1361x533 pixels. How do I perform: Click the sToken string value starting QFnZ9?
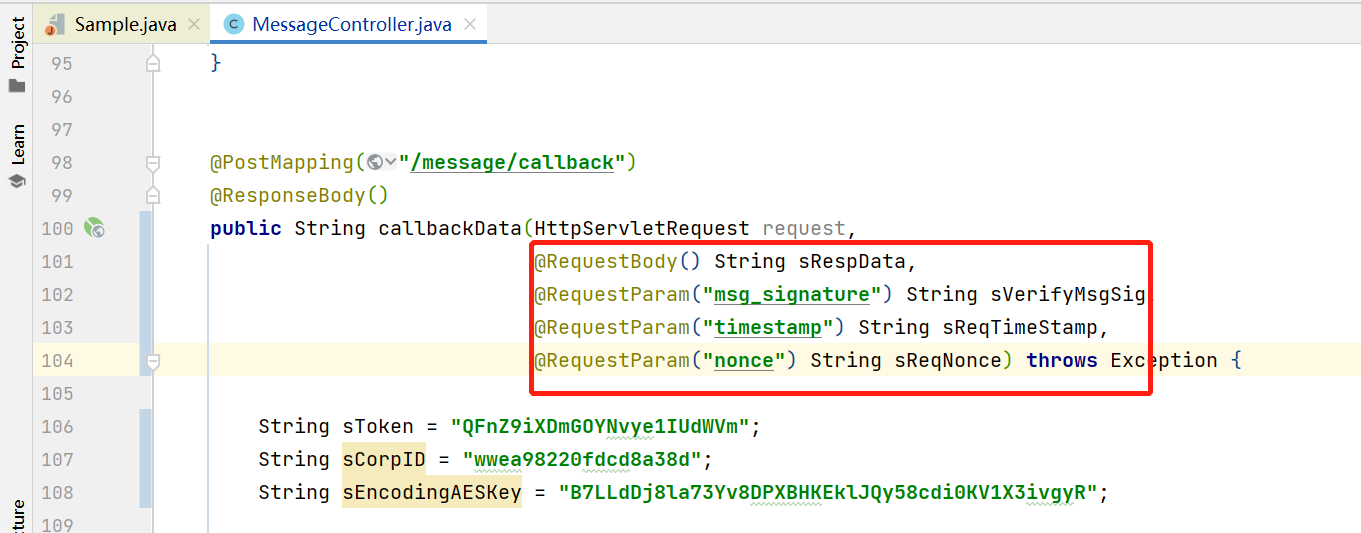(x=600, y=426)
